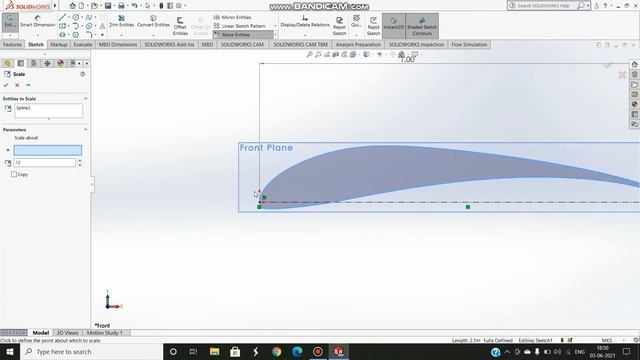
Task: Click the Save icon
Action: (x=108, y=6)
